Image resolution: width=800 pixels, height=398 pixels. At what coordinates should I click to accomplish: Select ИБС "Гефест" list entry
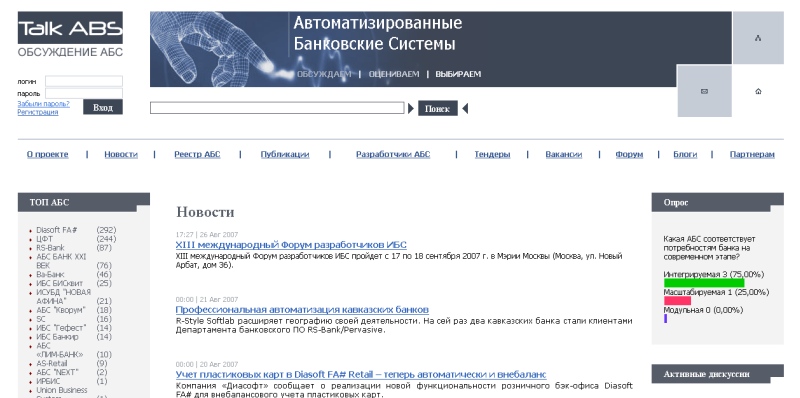(x=61, y=328)
